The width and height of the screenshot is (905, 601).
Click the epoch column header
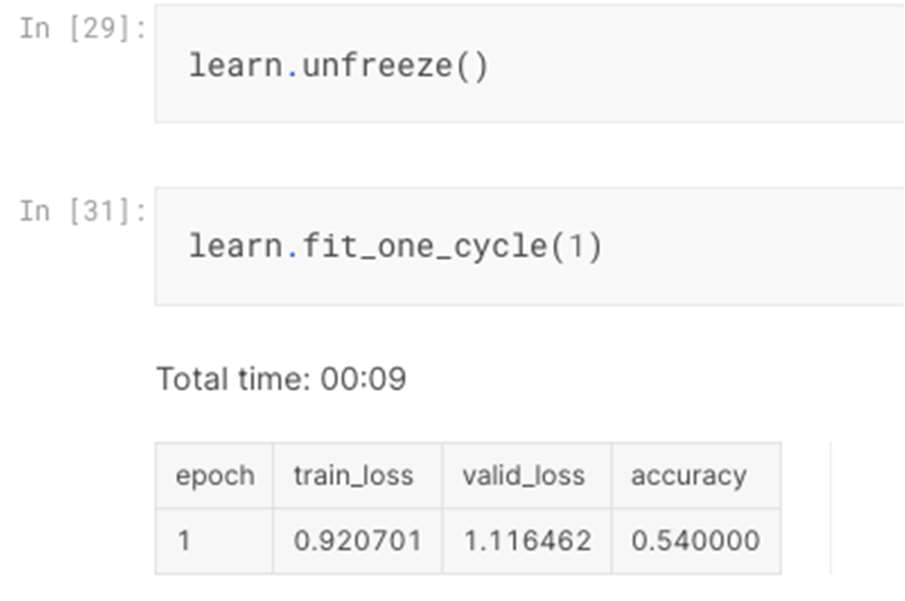click(x=215, y=475)
